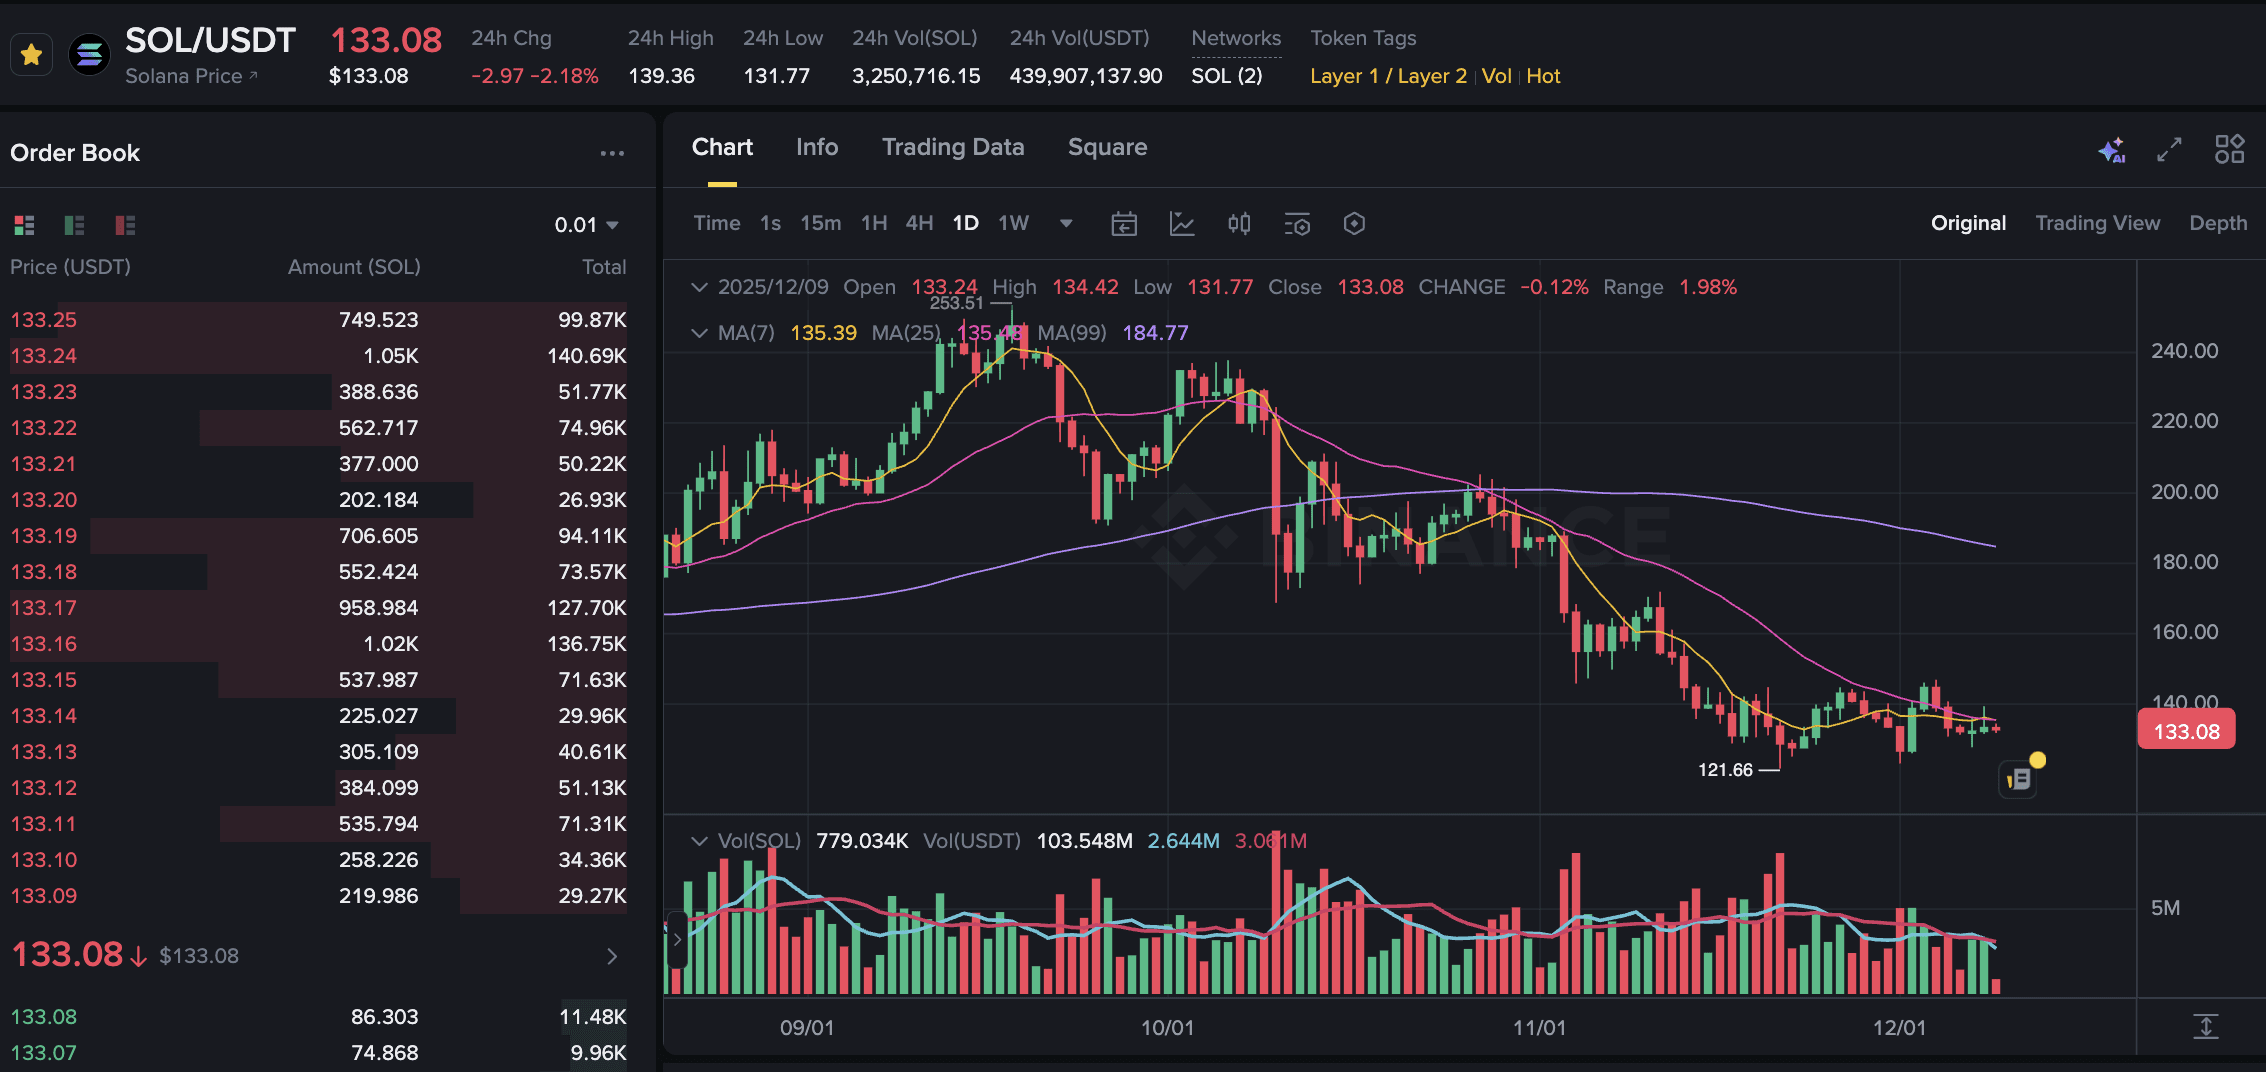
Task: Show combined bids and asks order book view
Action: point(24,225)
